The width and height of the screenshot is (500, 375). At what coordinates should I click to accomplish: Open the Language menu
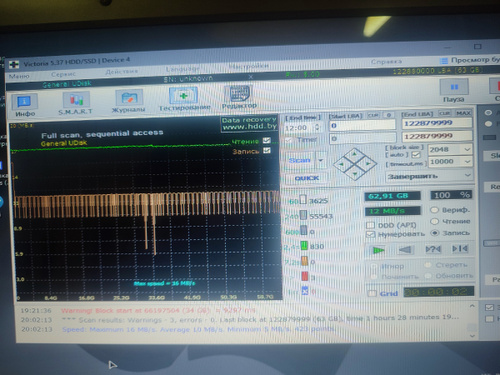click(x=183, y=69)
